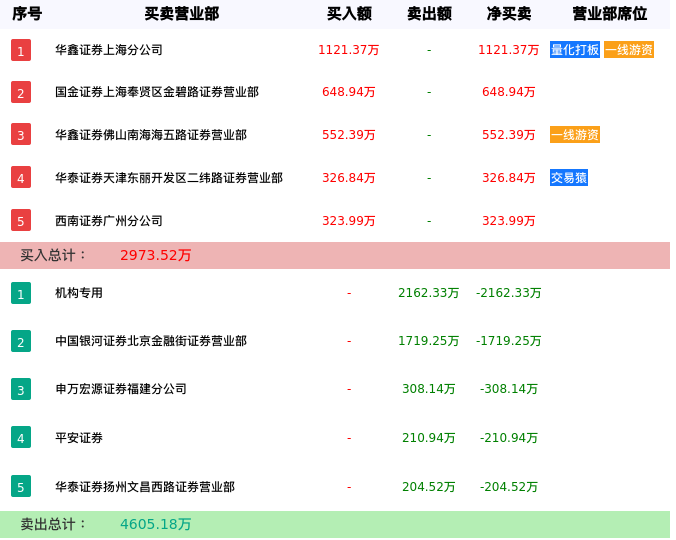Select the 买入额 column header

coord(349,14)
